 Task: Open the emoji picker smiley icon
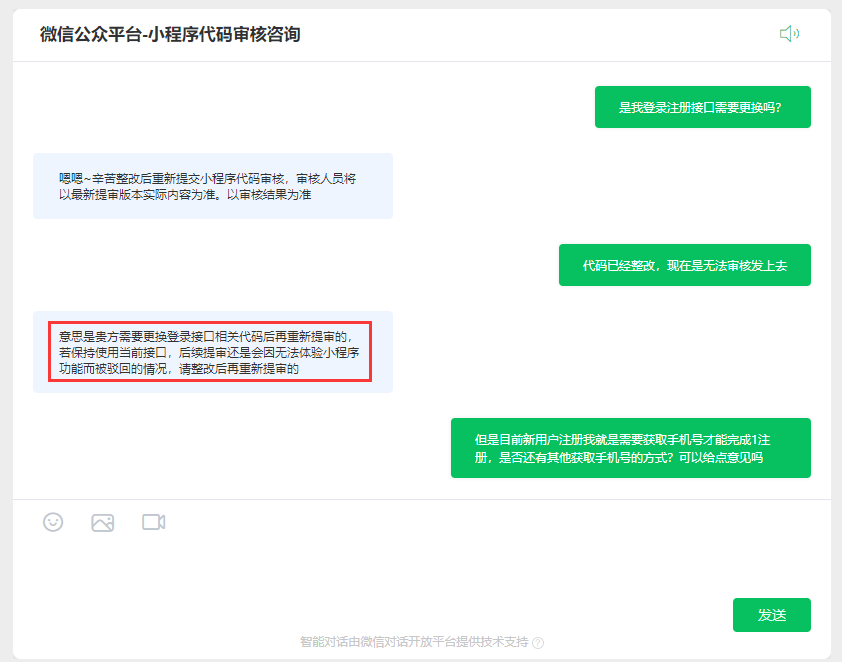pos(53,522)
